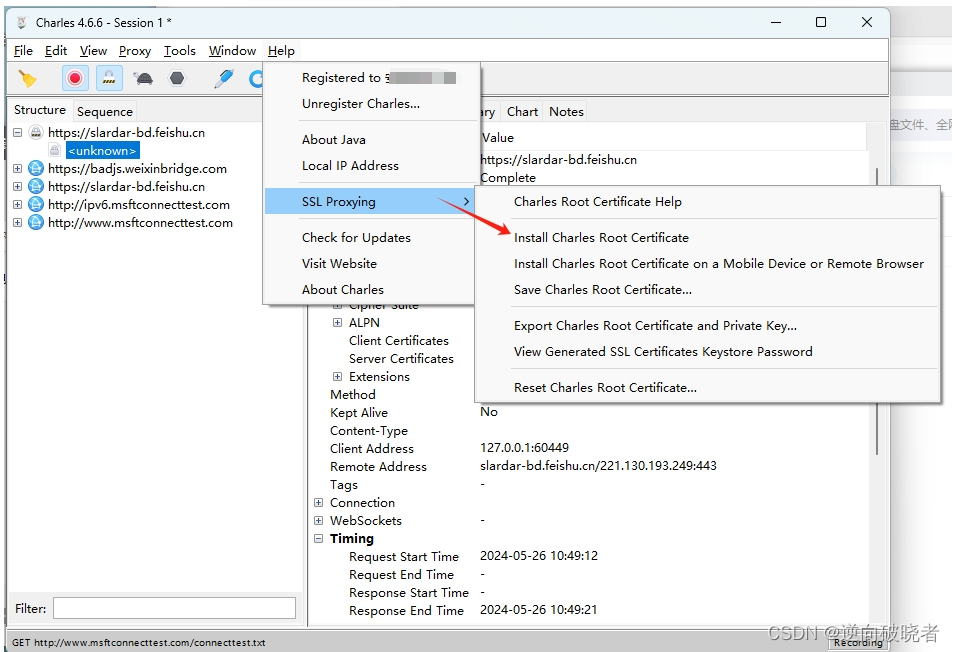Collapse the Timing section
The width and height of the screenshot is (955, 652).
click(x=319, y=539)
